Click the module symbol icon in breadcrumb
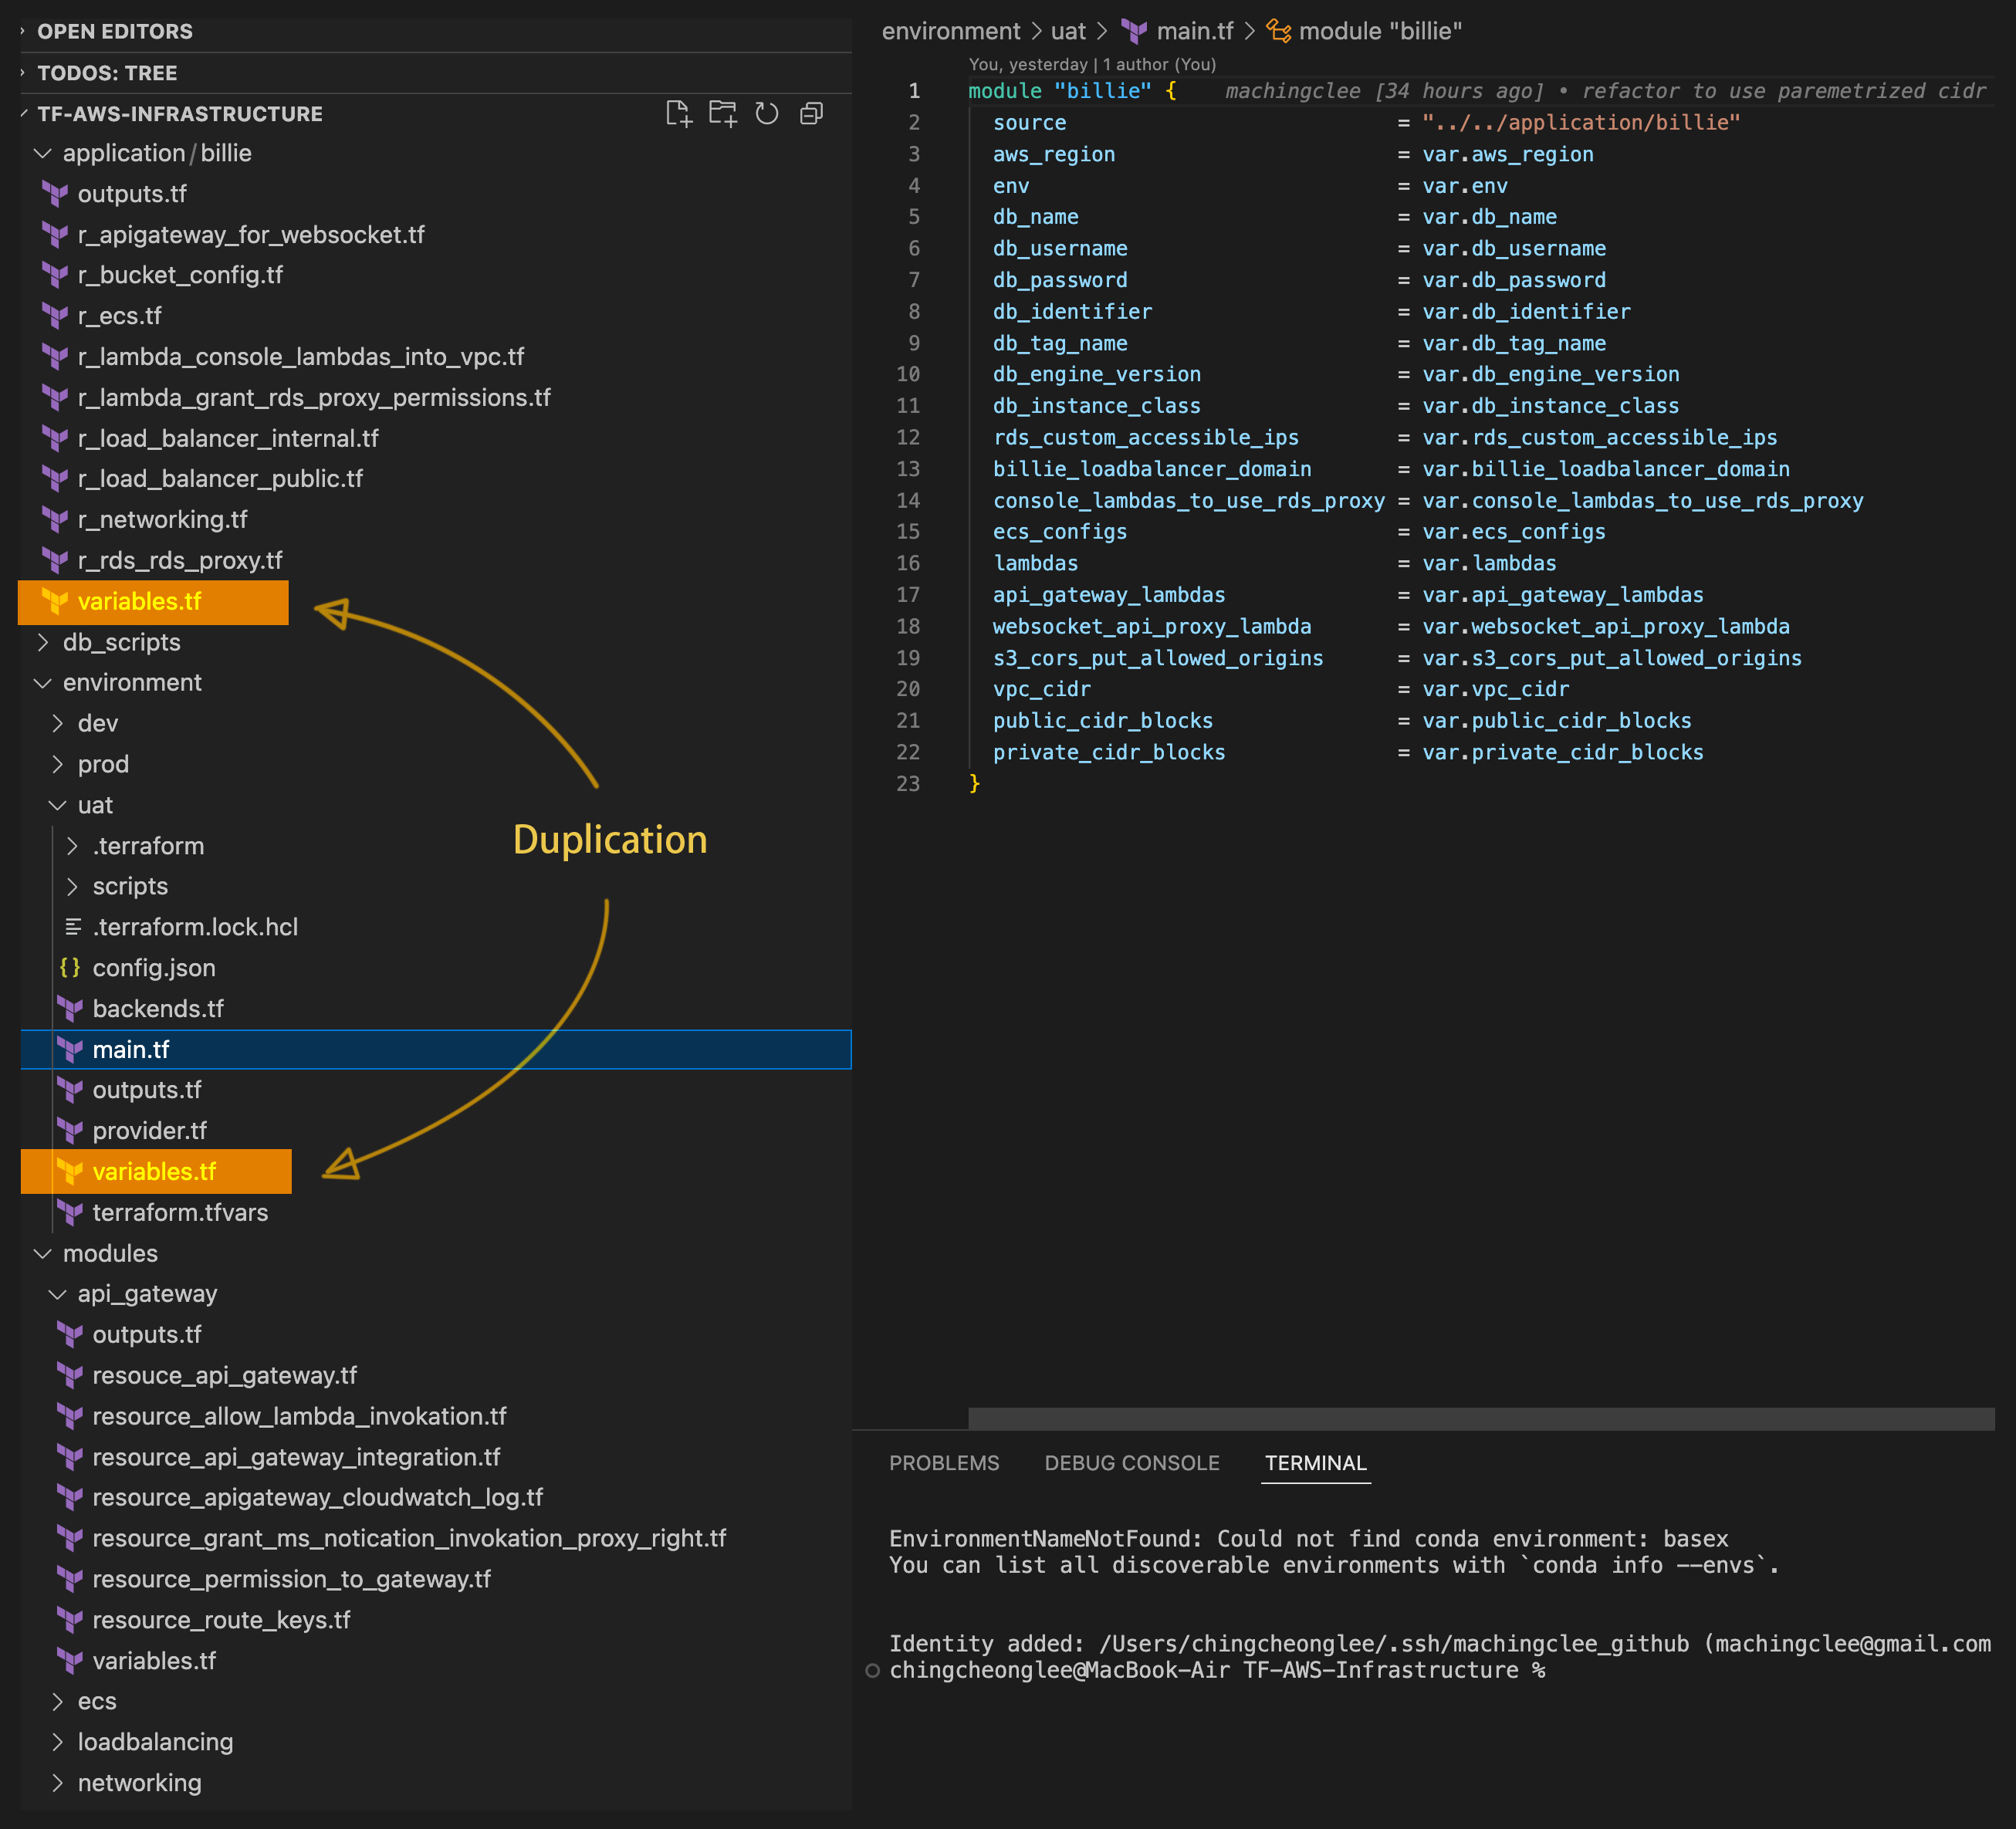2016x1829 pixels. coord(1278,31)
